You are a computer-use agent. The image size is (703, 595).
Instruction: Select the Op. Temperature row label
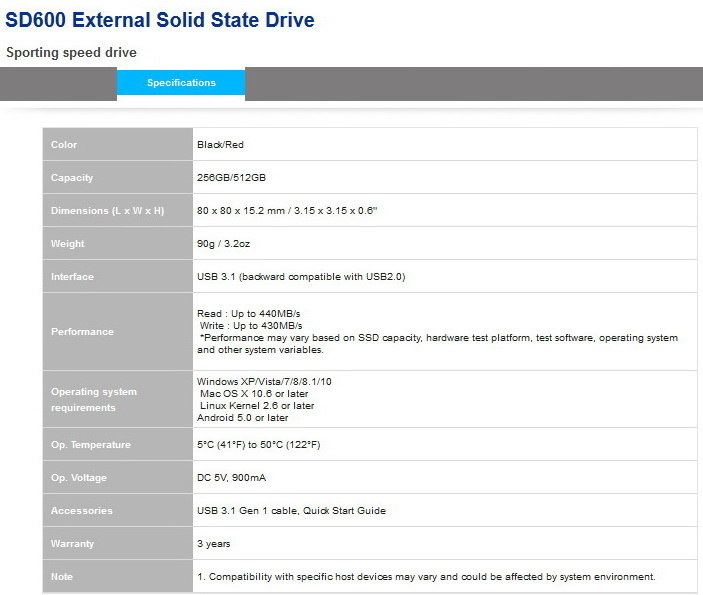[x=91, y=445]
